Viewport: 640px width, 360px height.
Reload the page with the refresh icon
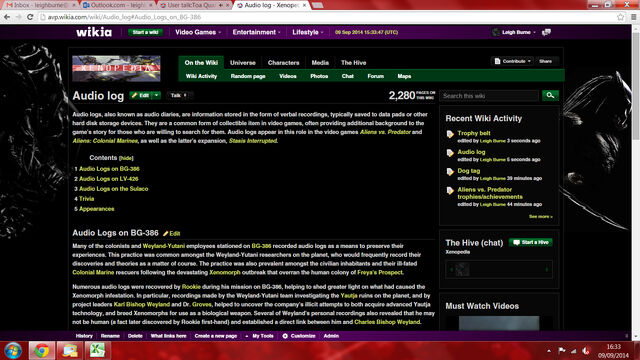(x=30, y=17)
